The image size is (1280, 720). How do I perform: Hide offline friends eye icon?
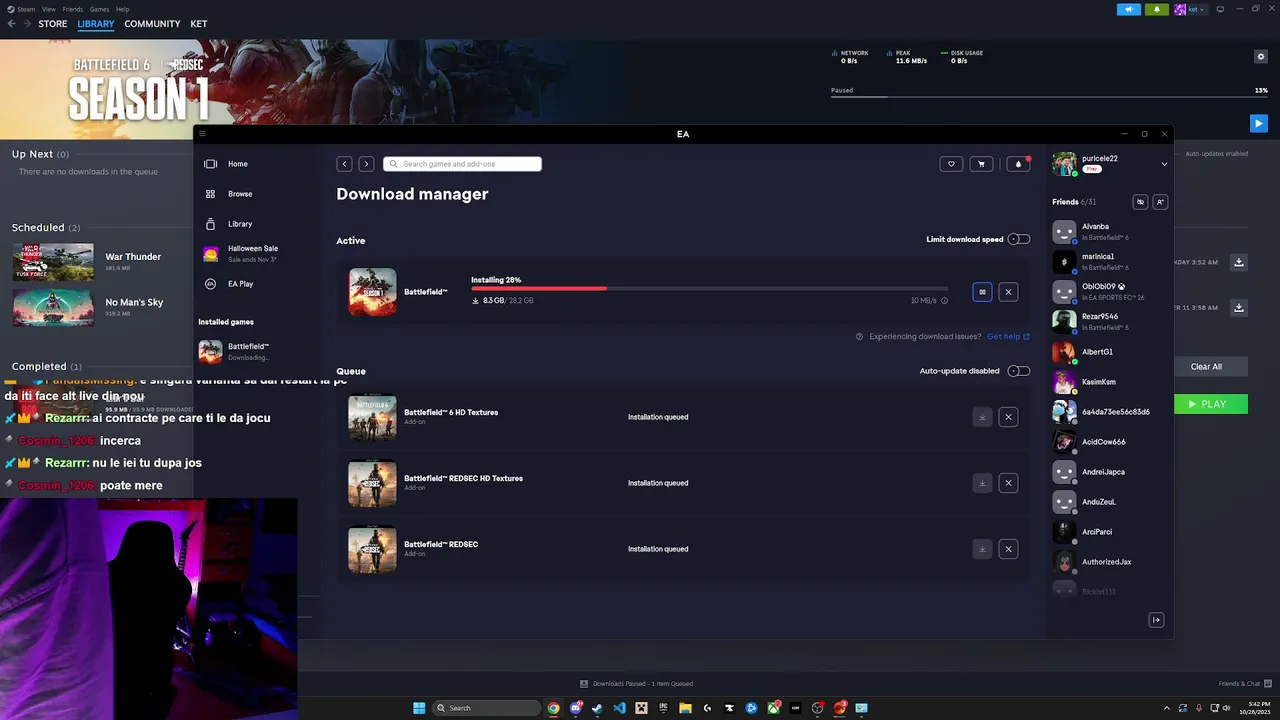(x=1140, y=202)
